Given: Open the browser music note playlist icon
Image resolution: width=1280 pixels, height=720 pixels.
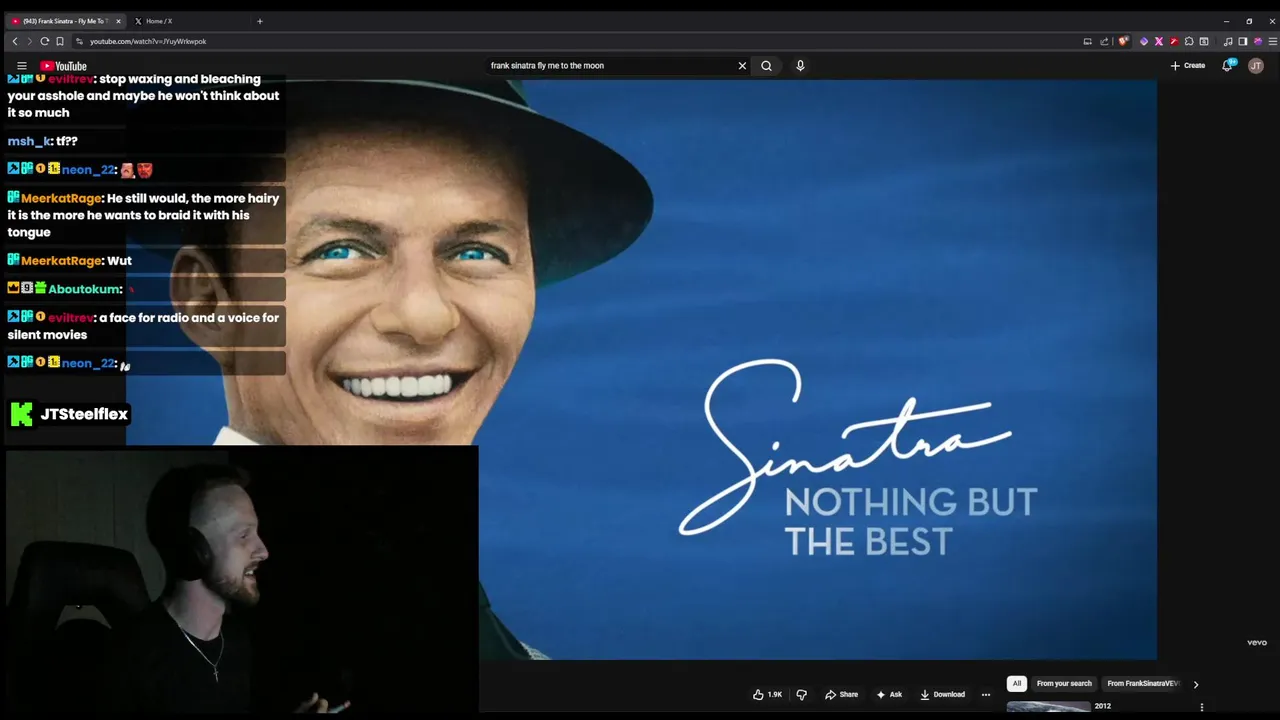Looking at the screenshot, I should pyautogui.click(x=1228, y=41).
